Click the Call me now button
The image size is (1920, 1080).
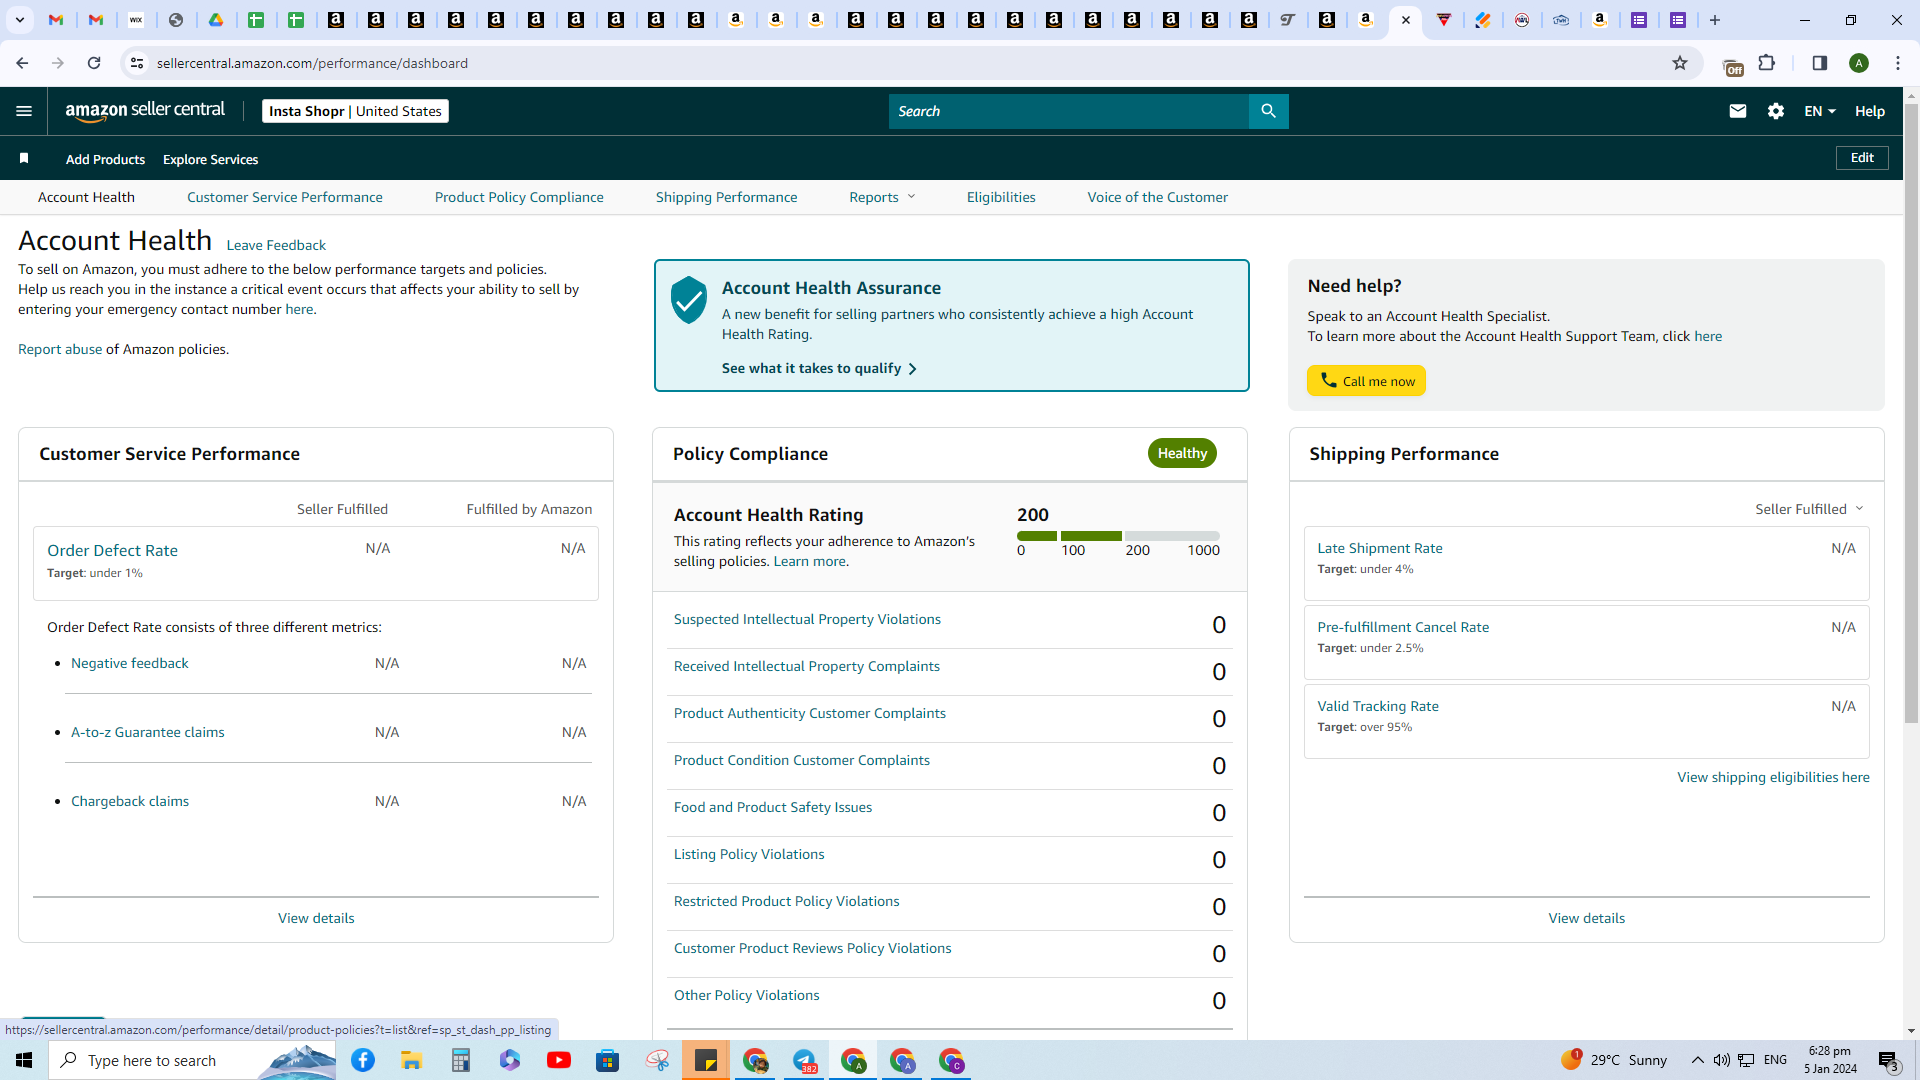[1366, 381]
